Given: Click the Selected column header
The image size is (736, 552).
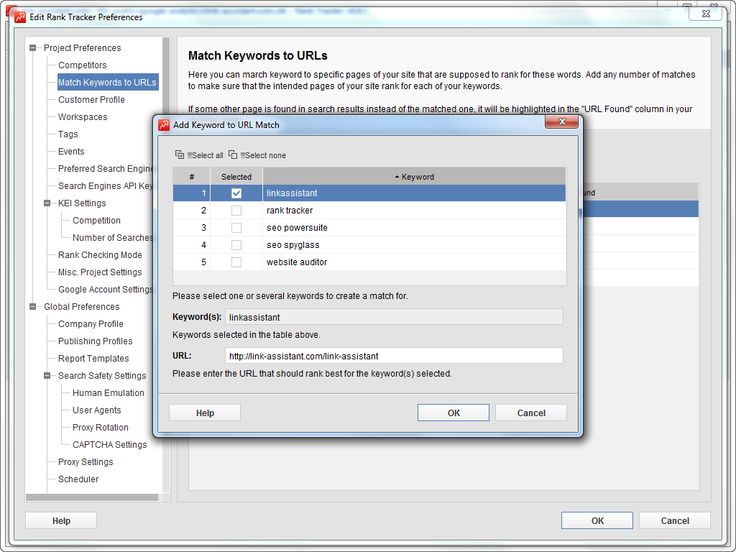Looking at the screenshot, I should click(x=236, y=176).
